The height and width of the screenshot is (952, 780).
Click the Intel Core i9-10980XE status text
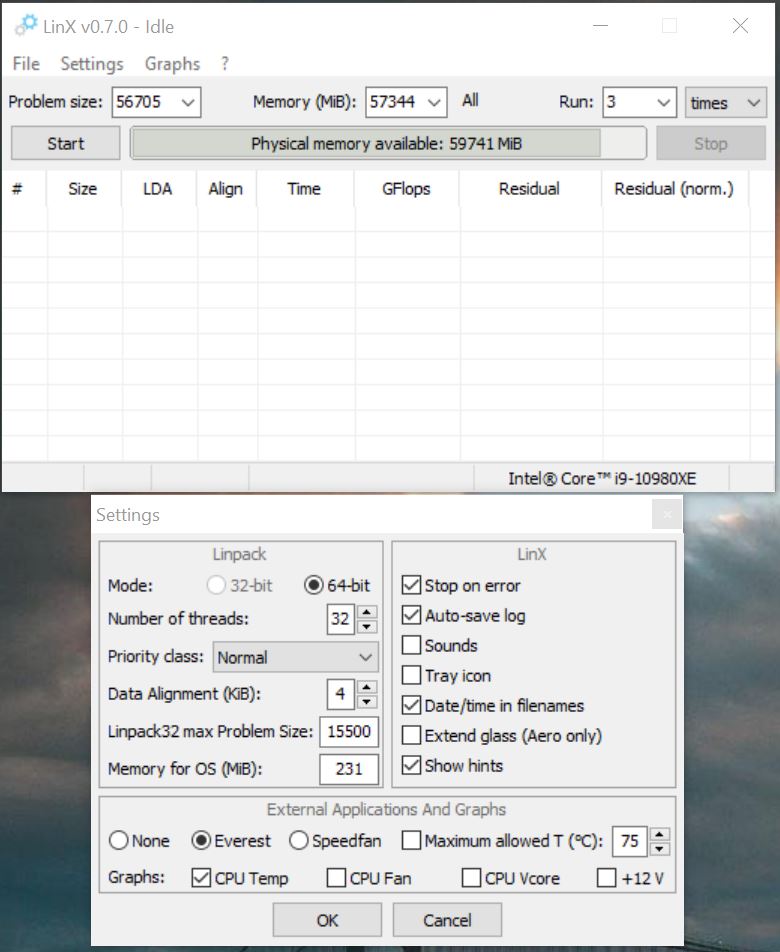click(602, 478)
